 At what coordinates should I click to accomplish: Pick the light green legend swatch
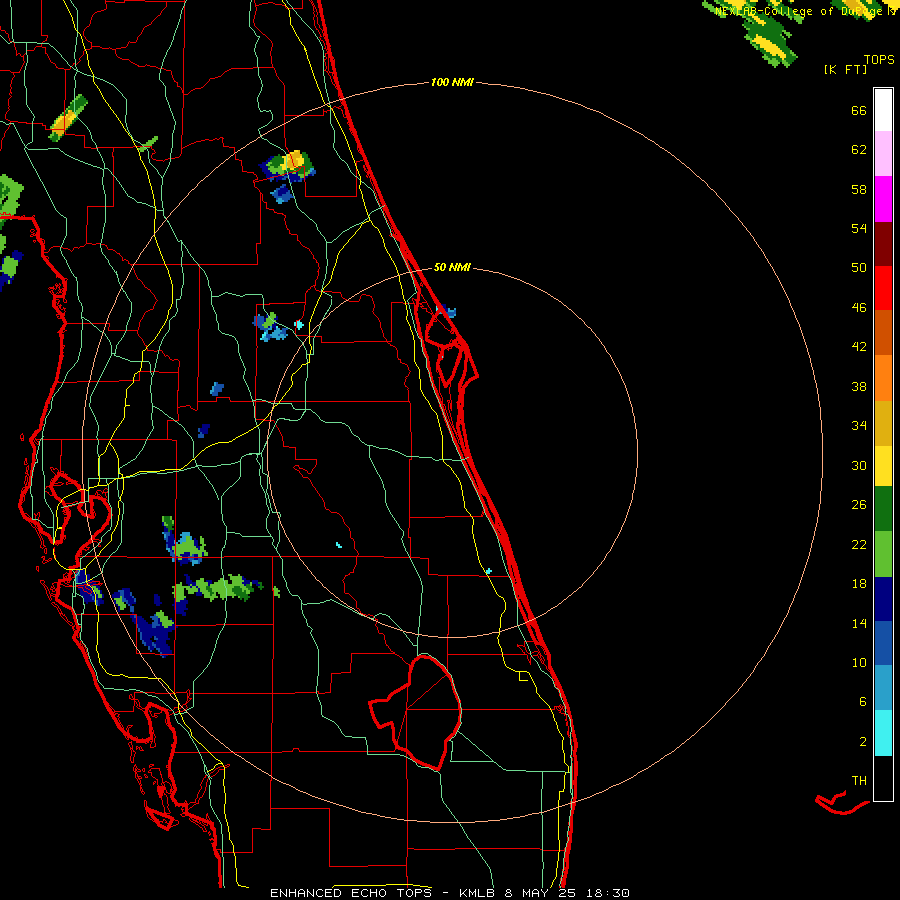[883, 554]
